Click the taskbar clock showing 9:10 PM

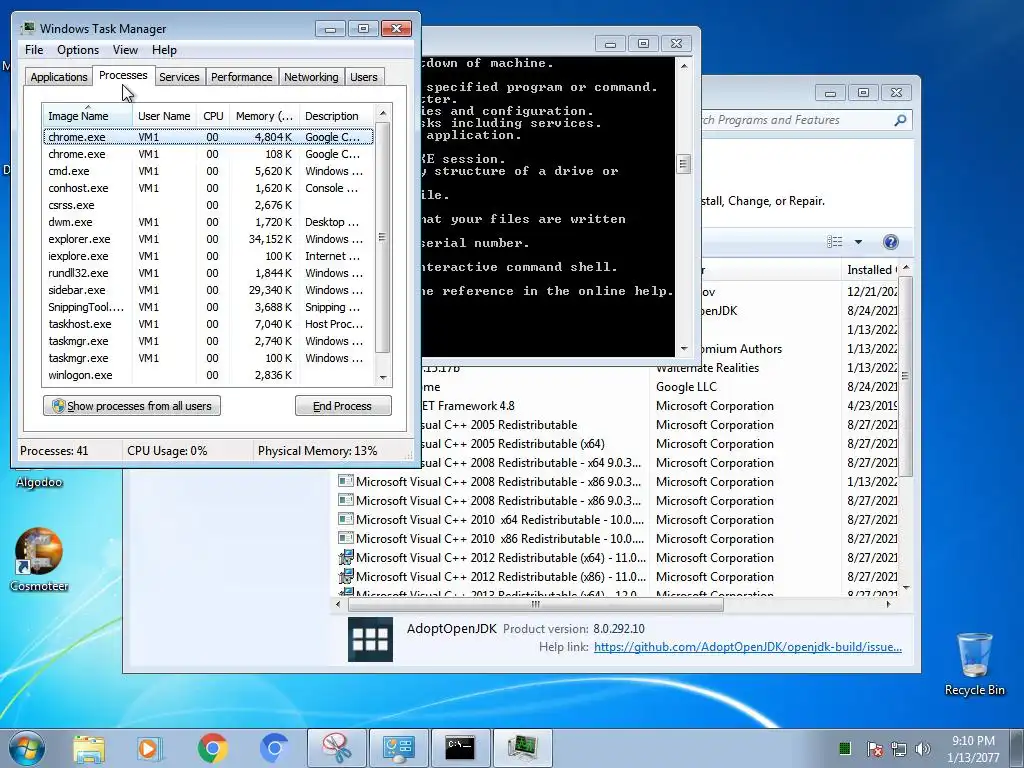(x=973, y=748)
